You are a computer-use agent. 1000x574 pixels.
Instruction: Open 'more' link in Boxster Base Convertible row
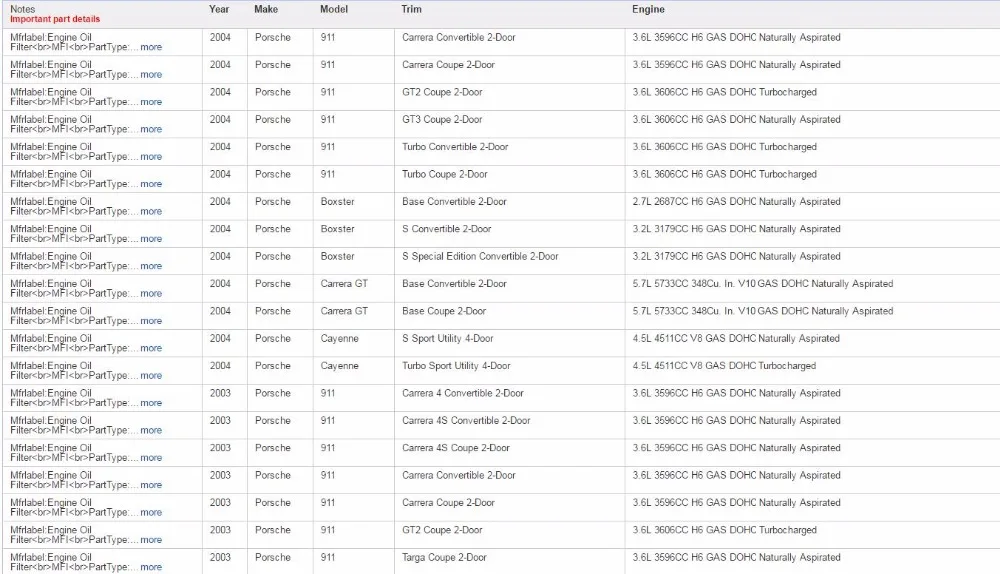(x=151, y=212)
